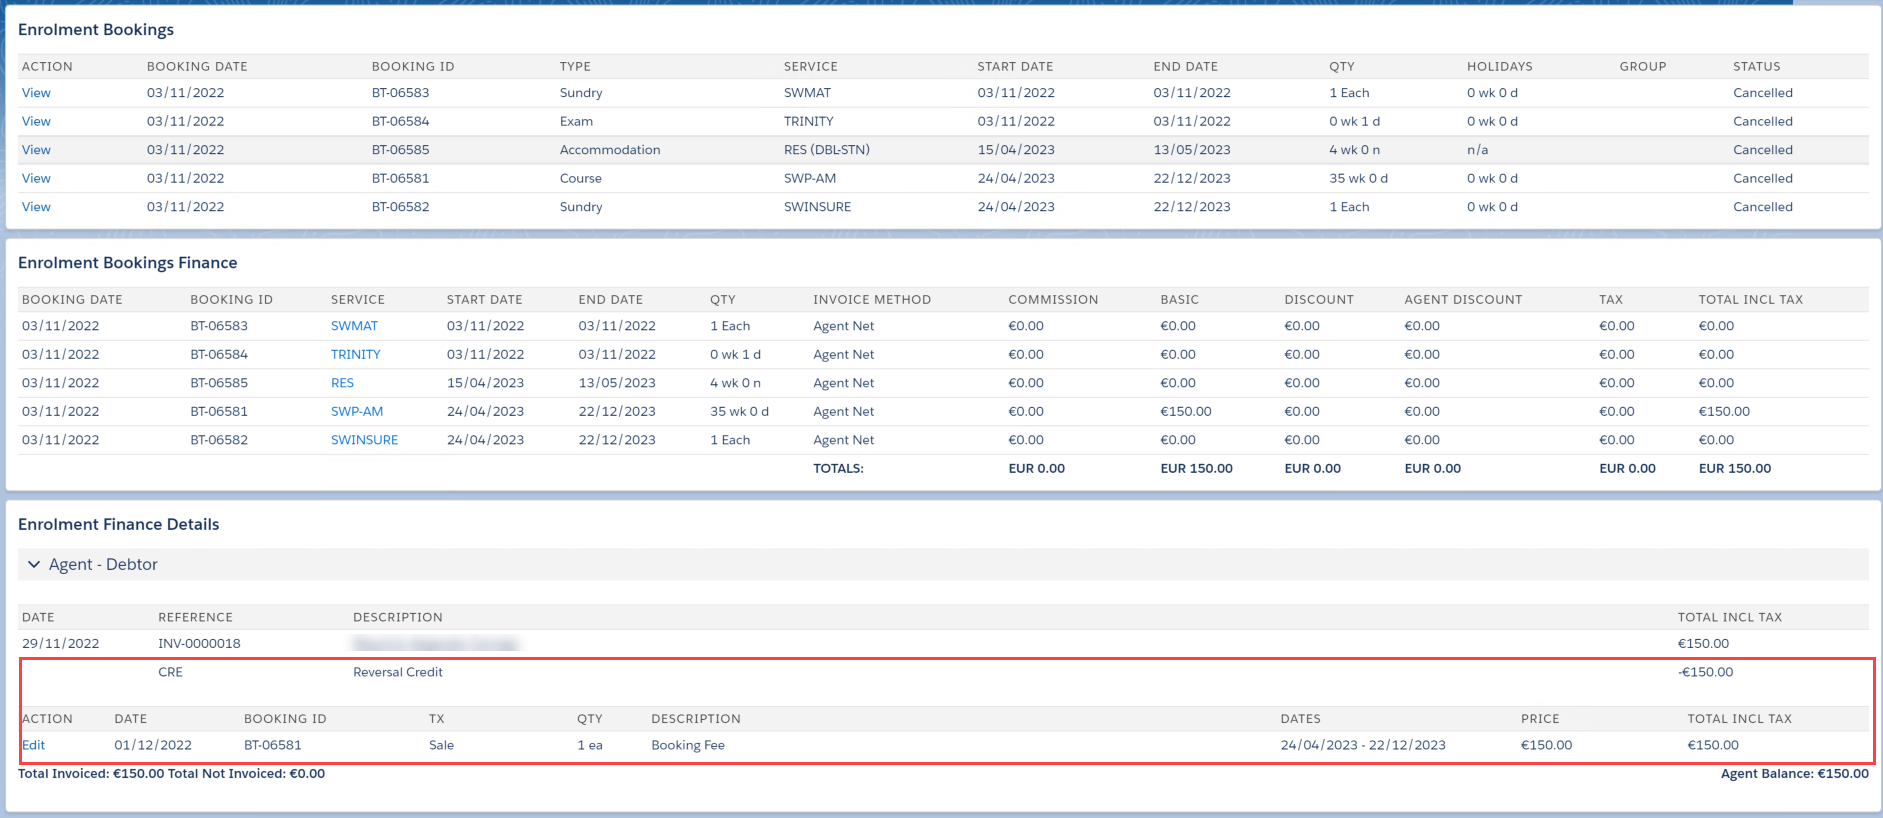Image resolution: width=1883 pixels, height=818 pixels.
Task: Click View for the Accommodation booking BT-06585
Action: (36, 150)
